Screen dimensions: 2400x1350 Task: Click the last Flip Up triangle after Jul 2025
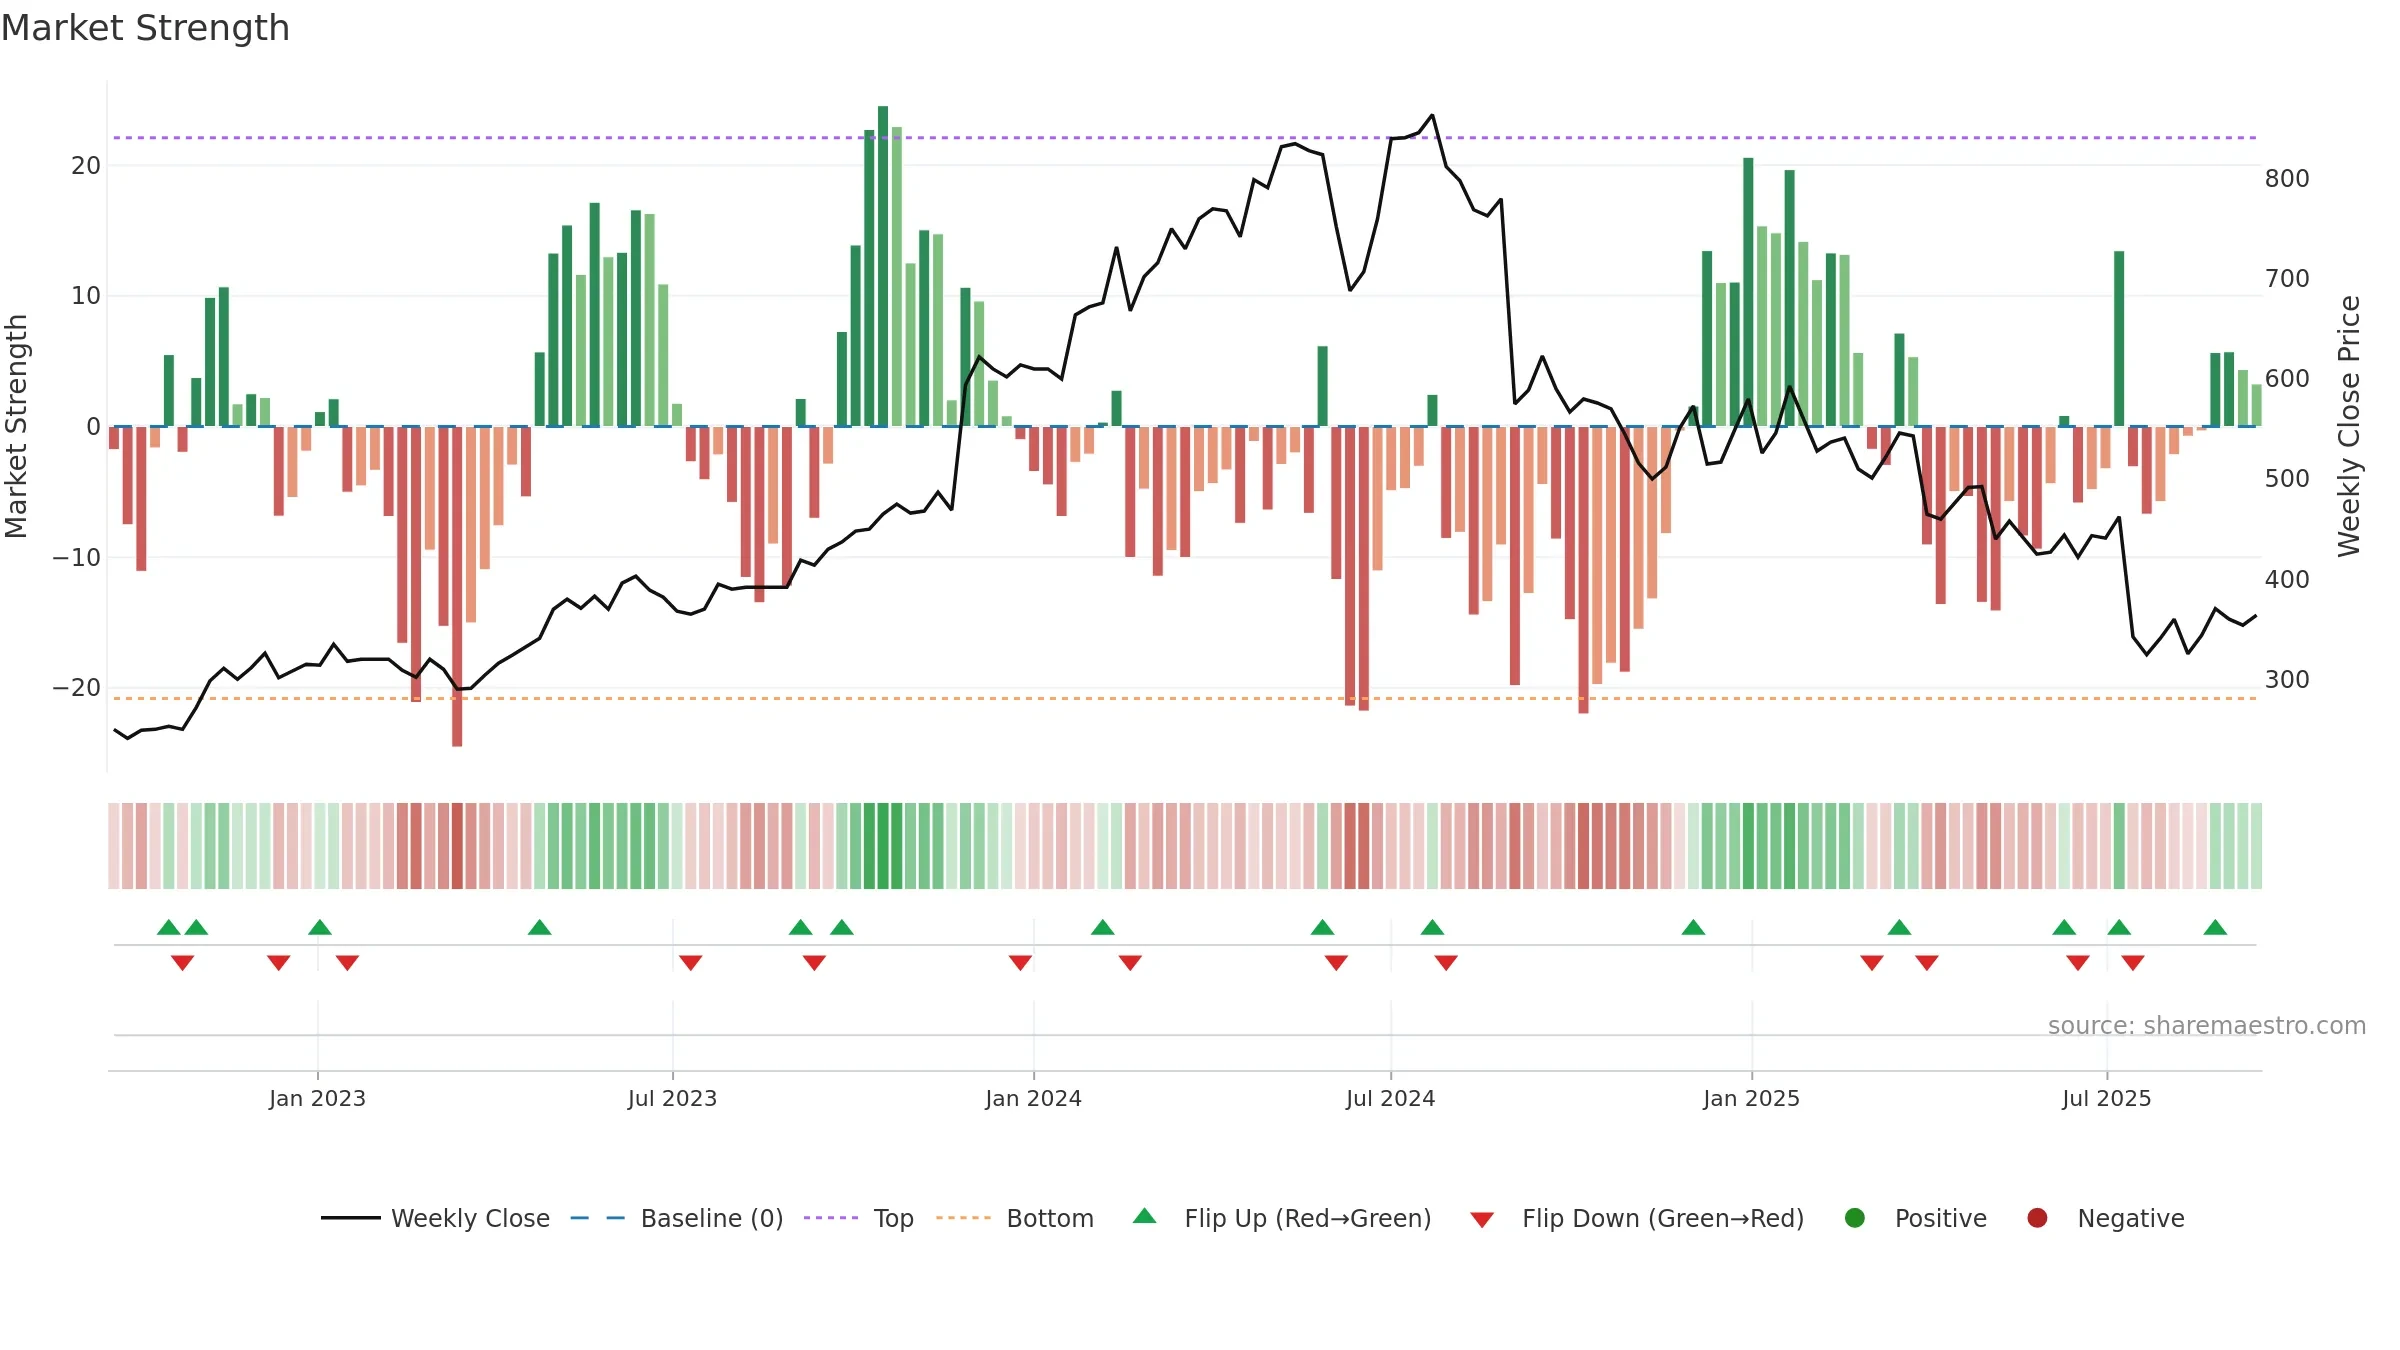[2215, 927]
